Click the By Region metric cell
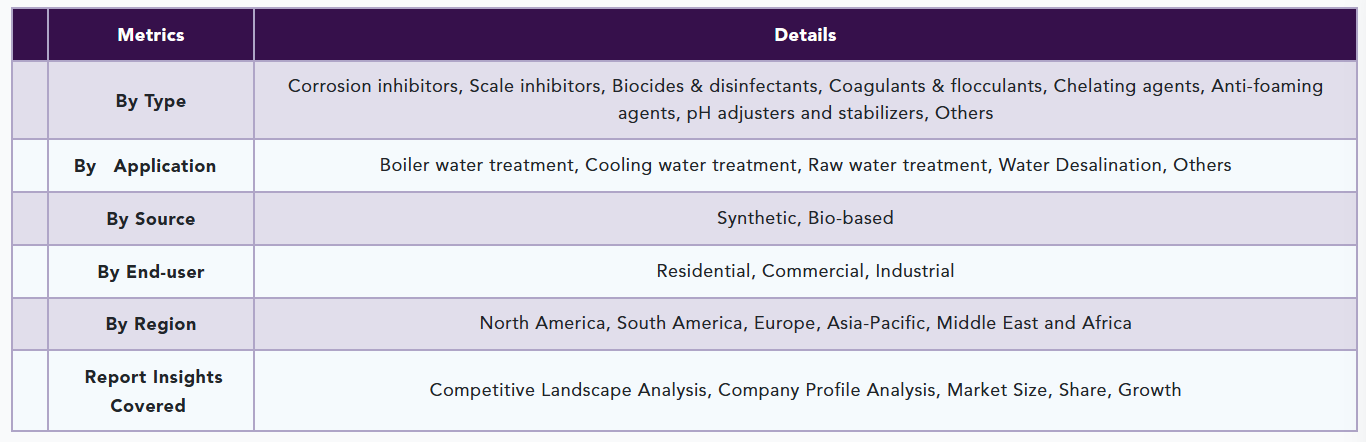Viewport: 1366px width, 442px height. tap(151, 324)
